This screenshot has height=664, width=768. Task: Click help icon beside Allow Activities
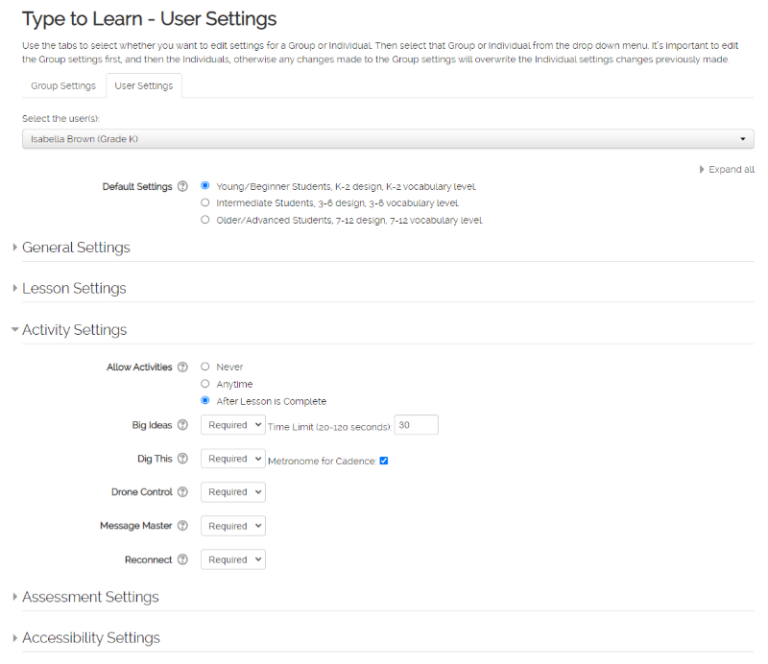coord(182,367)
